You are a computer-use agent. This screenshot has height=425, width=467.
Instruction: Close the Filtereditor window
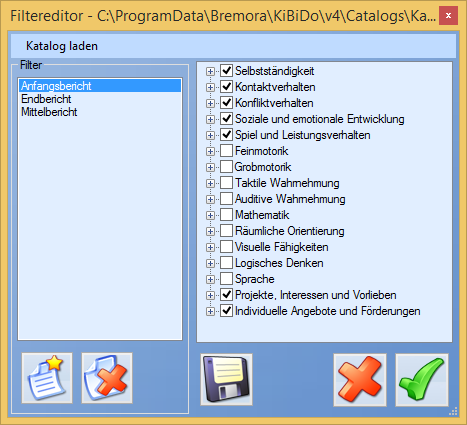(x=448, y=16)
